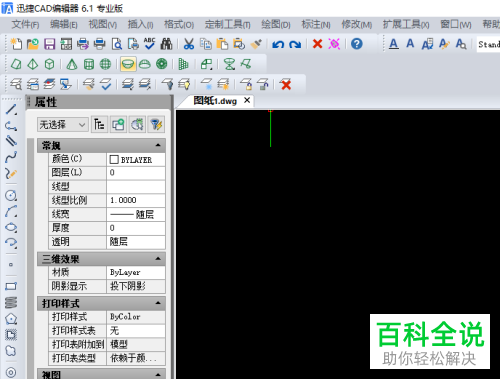Click the red X Delete icon
The height and width of the screenshot is (379, 500).
(317, 44)
